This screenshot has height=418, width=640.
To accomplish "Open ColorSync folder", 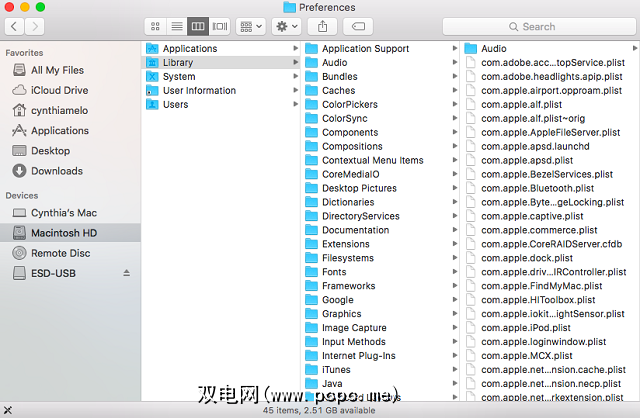I will click(380, 118).
